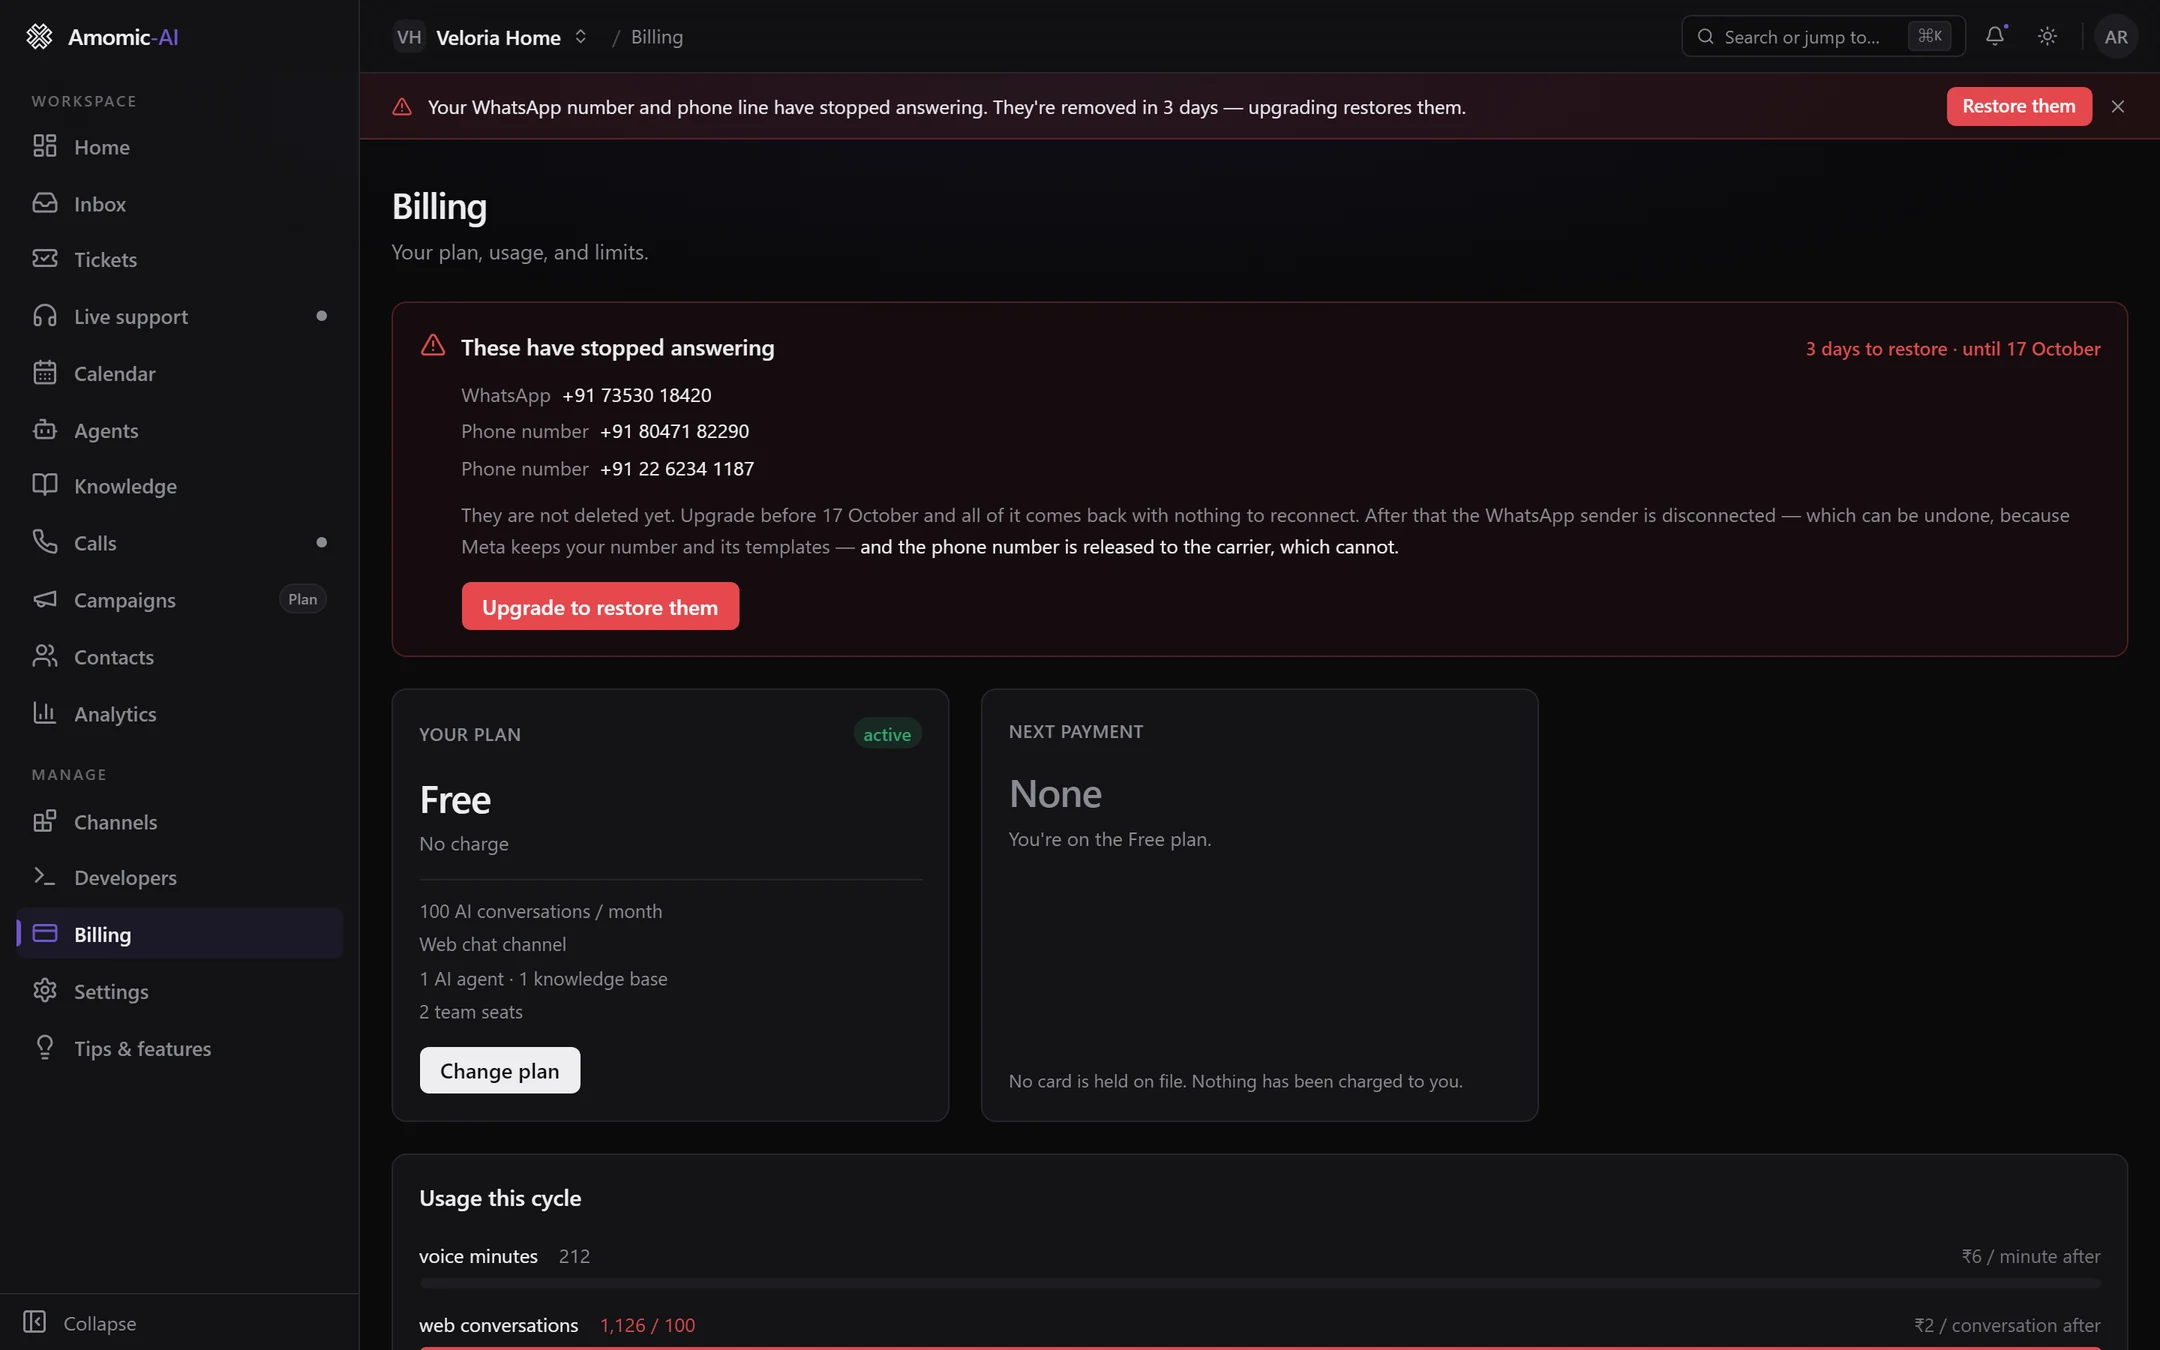Click the '1,126 / 100' web conversations count
Viewport: 2160px width, 1350px height.
coord(647,1325)
